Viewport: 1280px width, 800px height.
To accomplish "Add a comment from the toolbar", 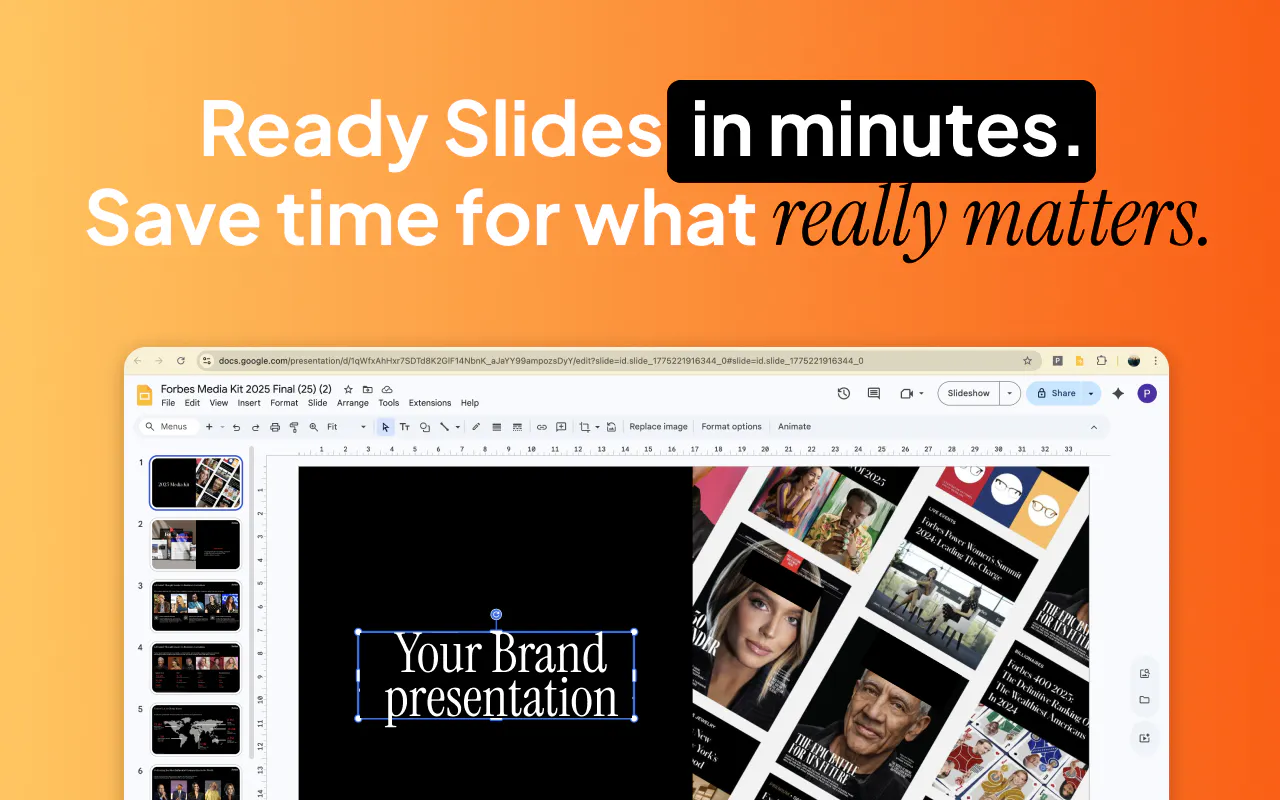I will point(562,427).
